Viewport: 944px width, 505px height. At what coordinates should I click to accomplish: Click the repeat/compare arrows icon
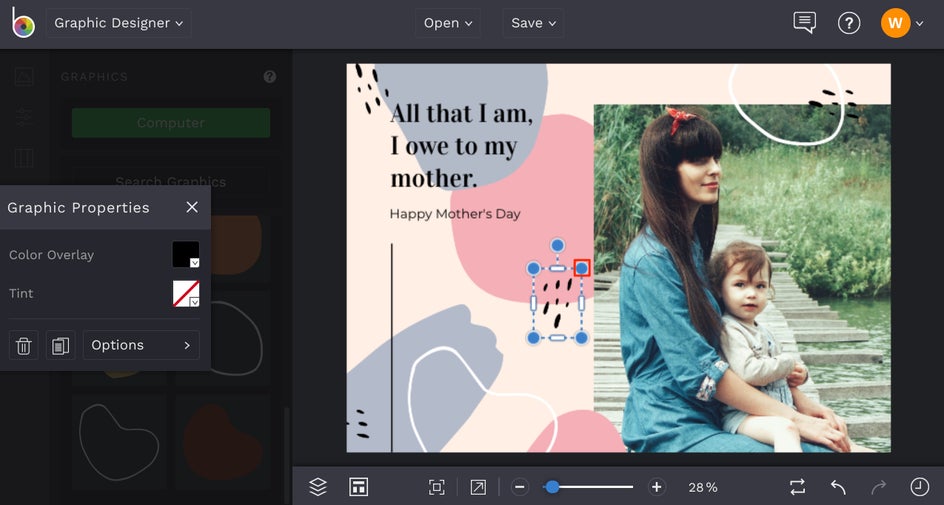pos(798,486)
